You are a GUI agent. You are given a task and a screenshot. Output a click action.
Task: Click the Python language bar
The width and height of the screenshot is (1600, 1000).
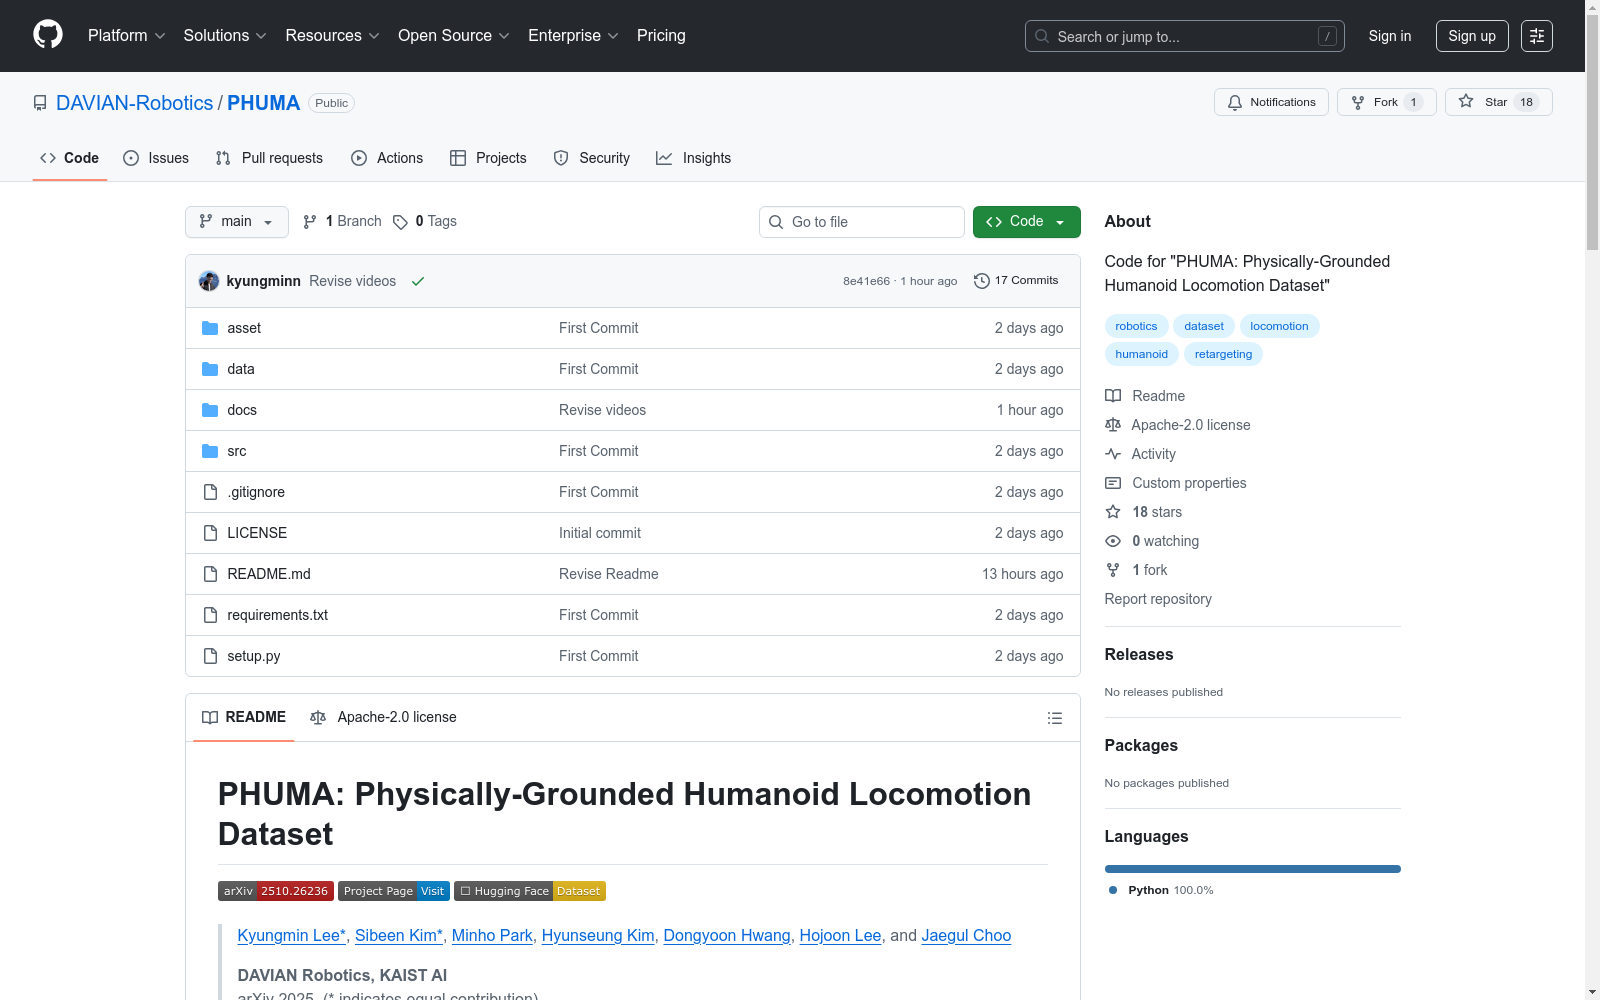pos(1253,869)
